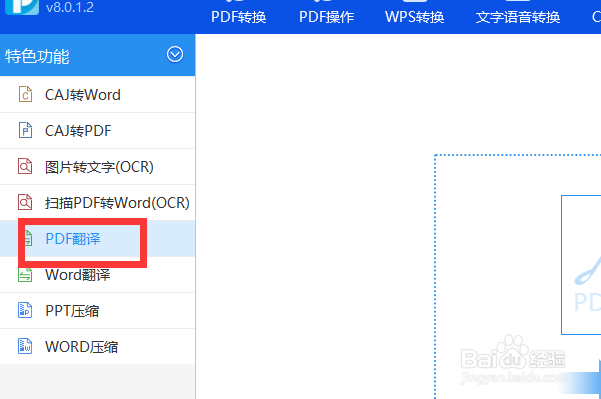The width and height of the screenshot is (601, 399).
Task: Switch to the 文字语音转换 tab
Action: point(518,17)
